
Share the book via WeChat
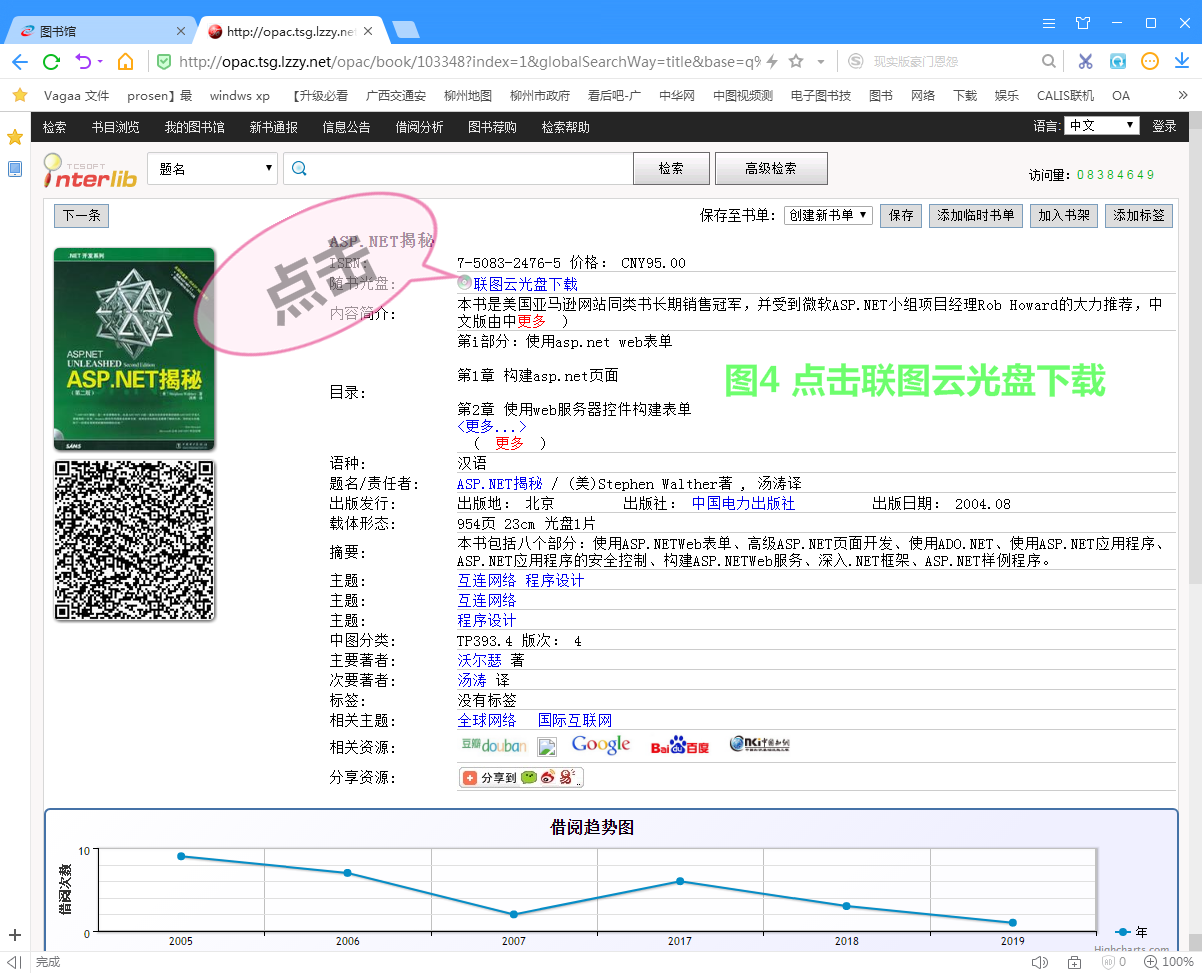[529, 776]
